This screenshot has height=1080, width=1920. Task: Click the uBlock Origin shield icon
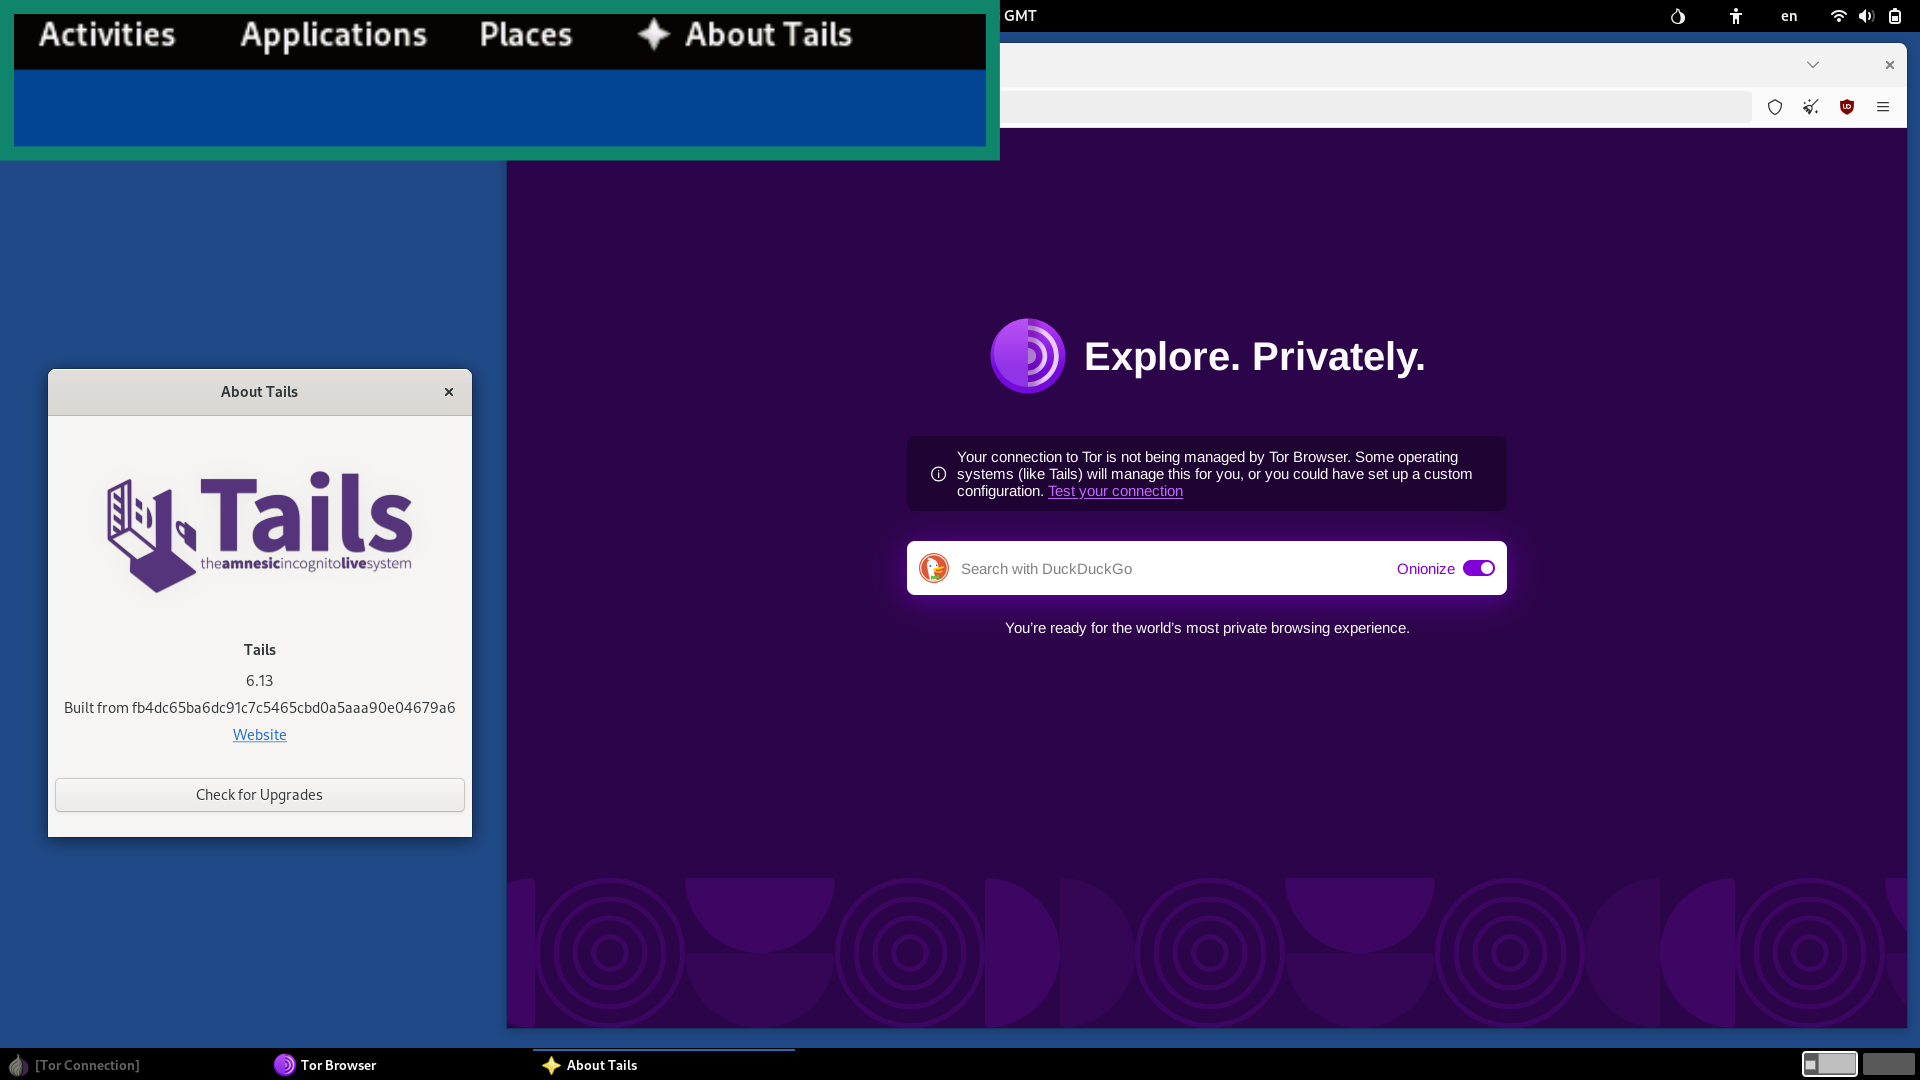pos(1847,107)
